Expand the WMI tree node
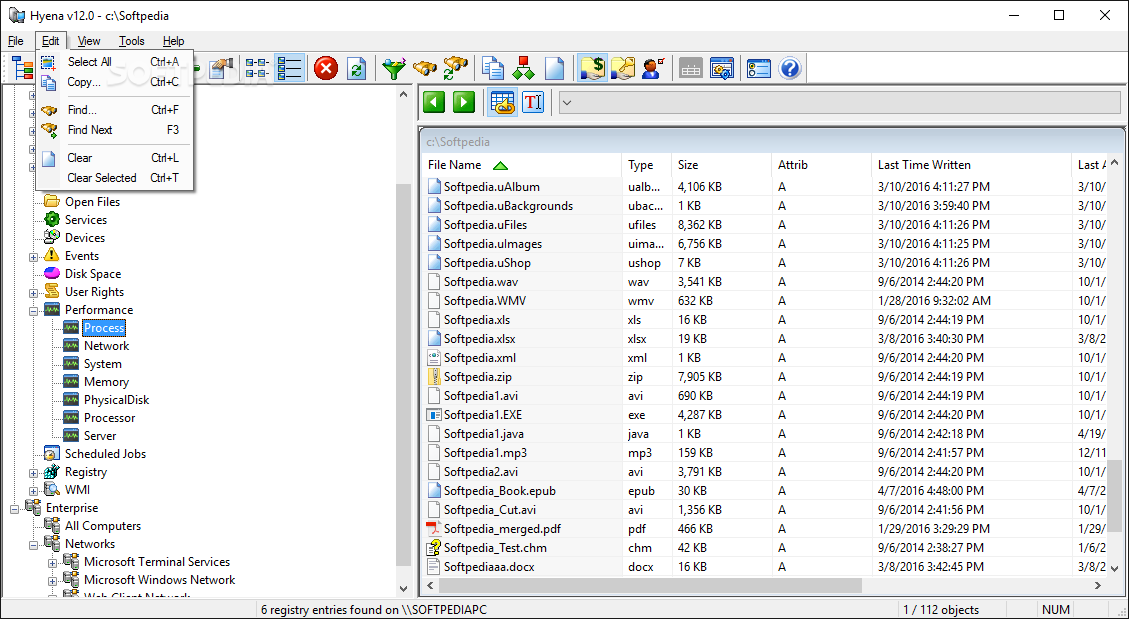This screenshot has height=619, width=1129. tap(33, 491)
